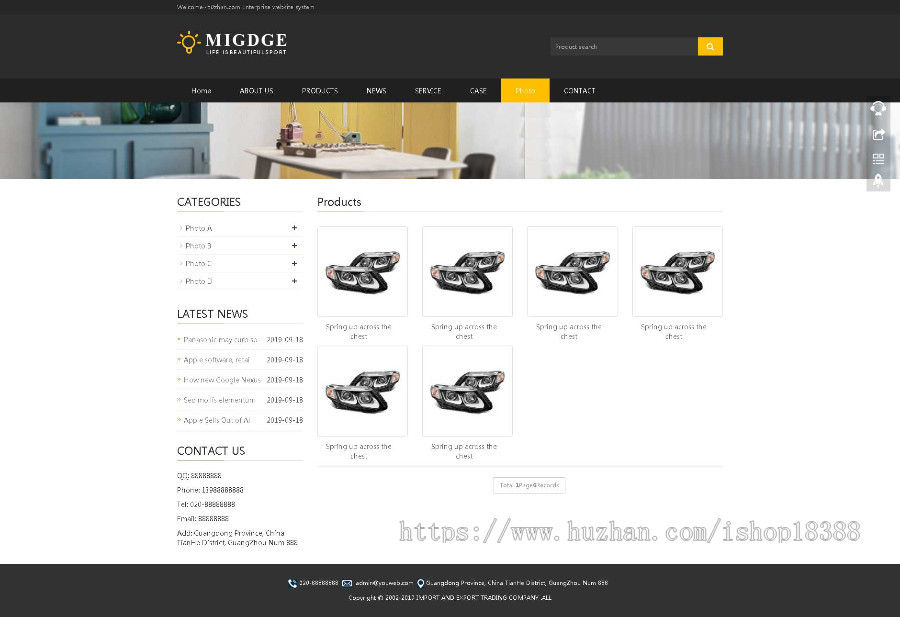Click the highlighted Photo tab
Viewport: 900px width, 617px height.
(x=525, y=91)
